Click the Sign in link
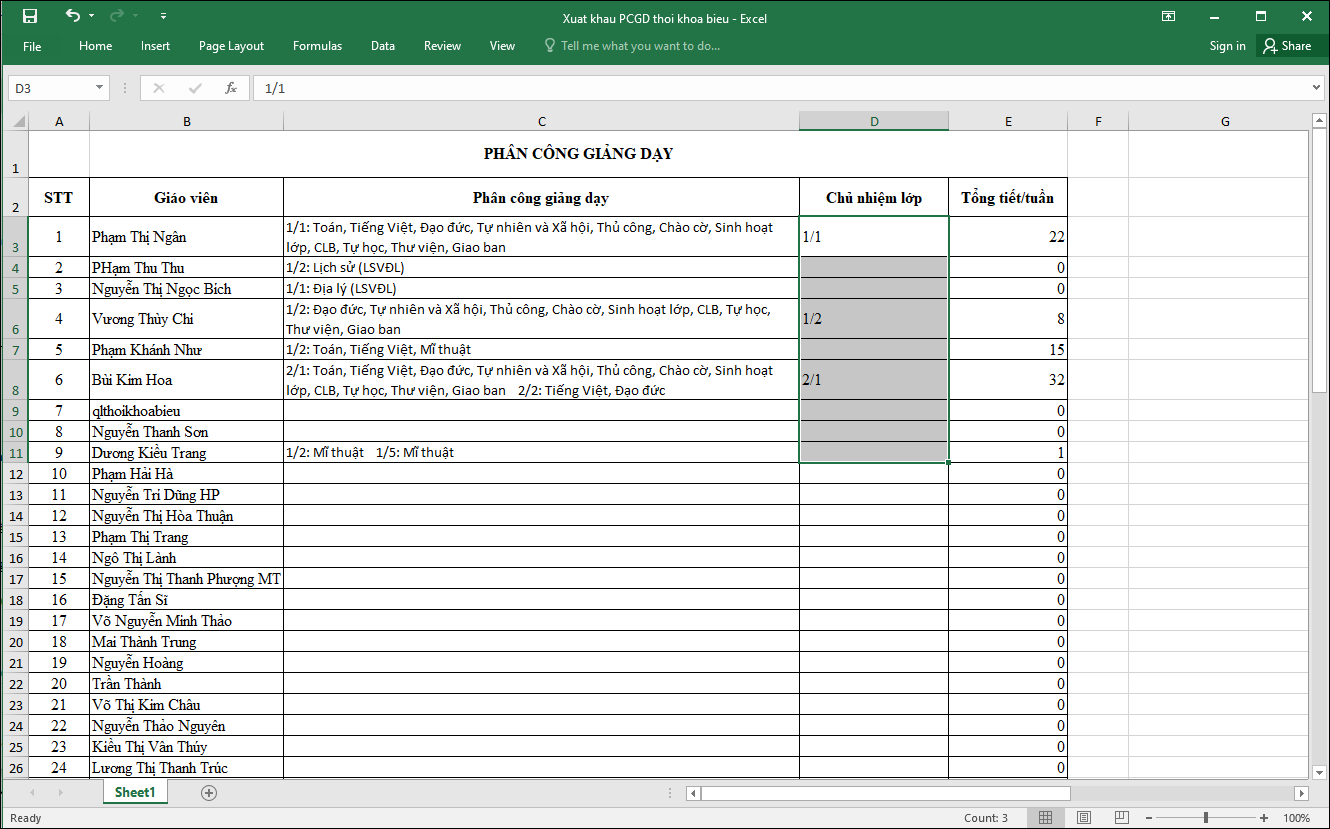This screenshot has height=829, width=1330. pyautogui.click(x=1227, y=46)
